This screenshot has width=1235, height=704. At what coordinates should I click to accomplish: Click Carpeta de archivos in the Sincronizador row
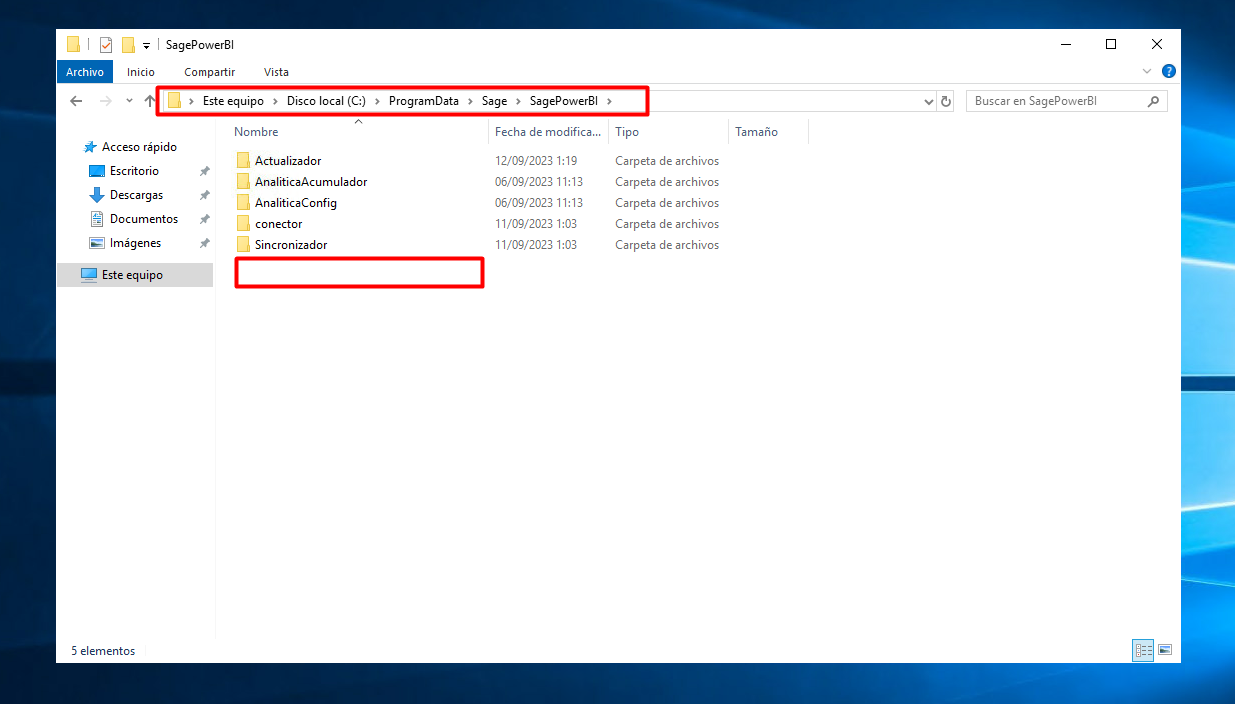point(667,245)
